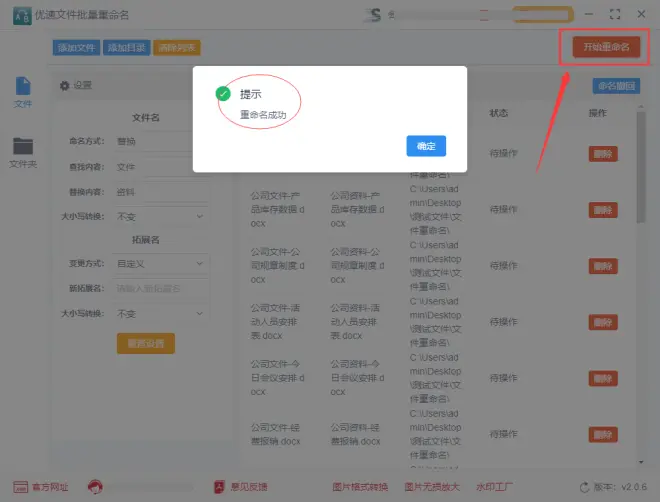
Task: Click the 开始重命名 button
Action: 606,47
